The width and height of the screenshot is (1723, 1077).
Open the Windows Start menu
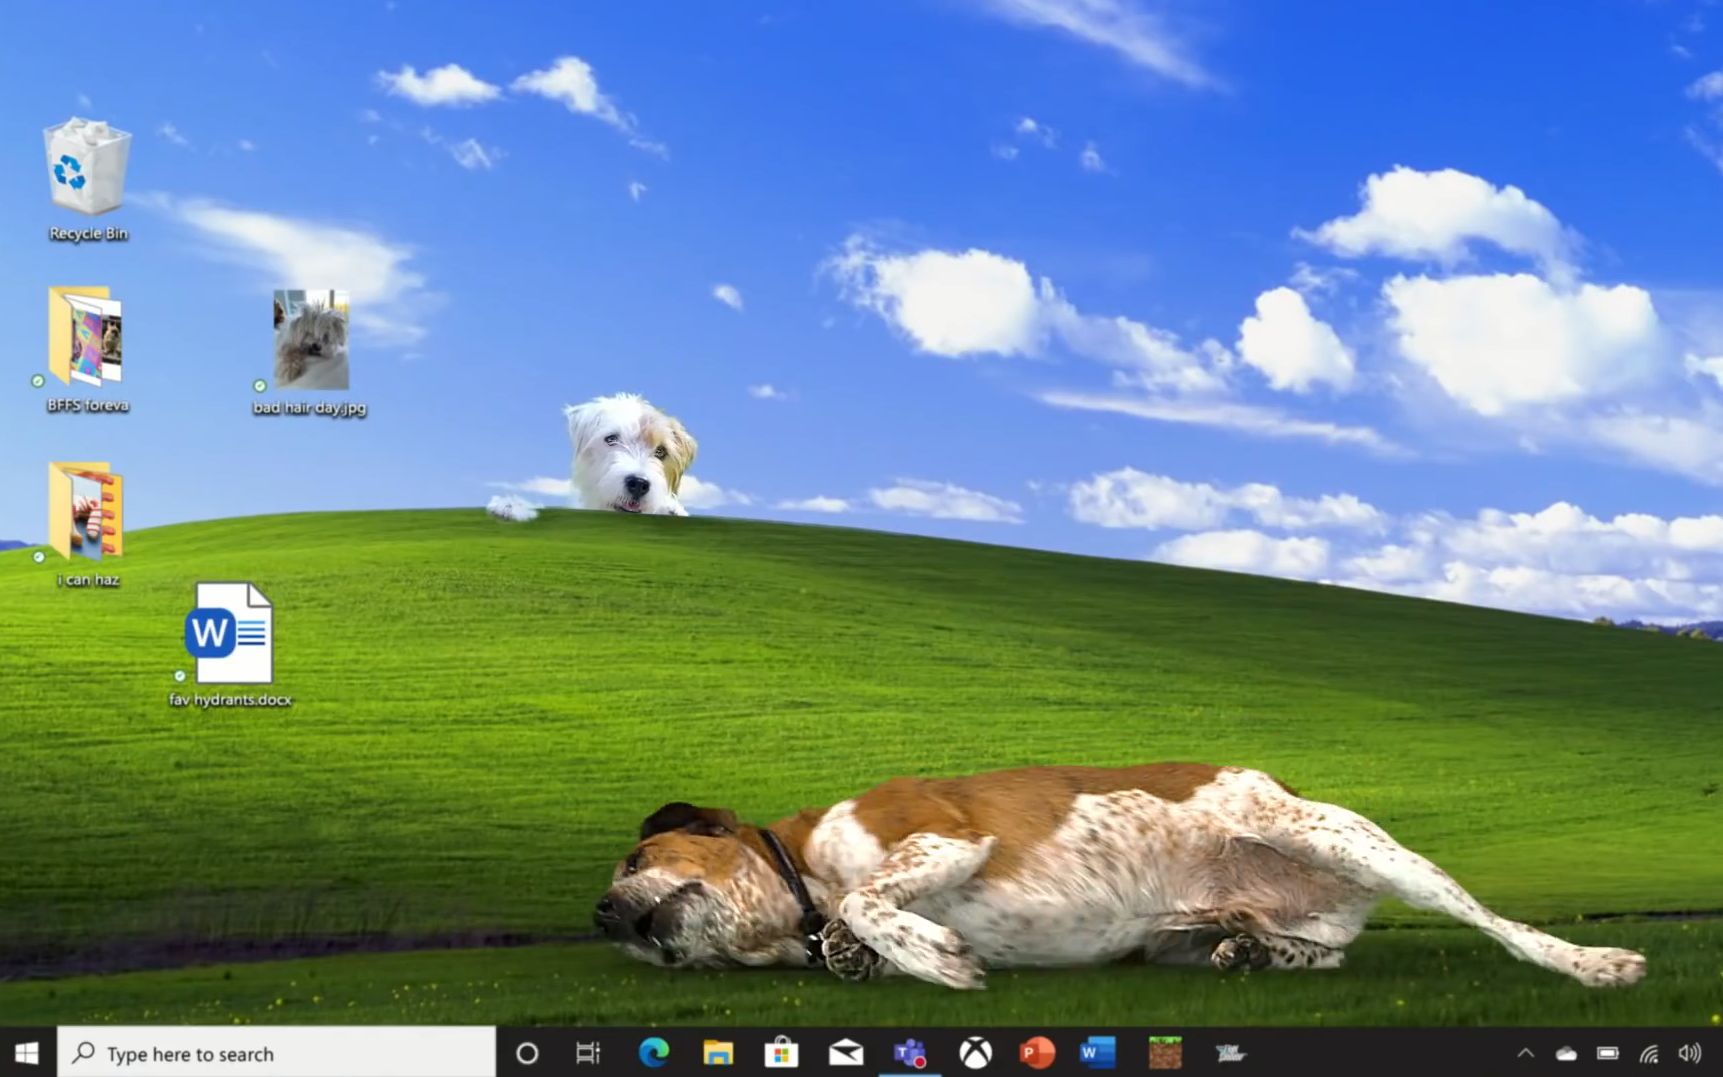[27, 1053]
